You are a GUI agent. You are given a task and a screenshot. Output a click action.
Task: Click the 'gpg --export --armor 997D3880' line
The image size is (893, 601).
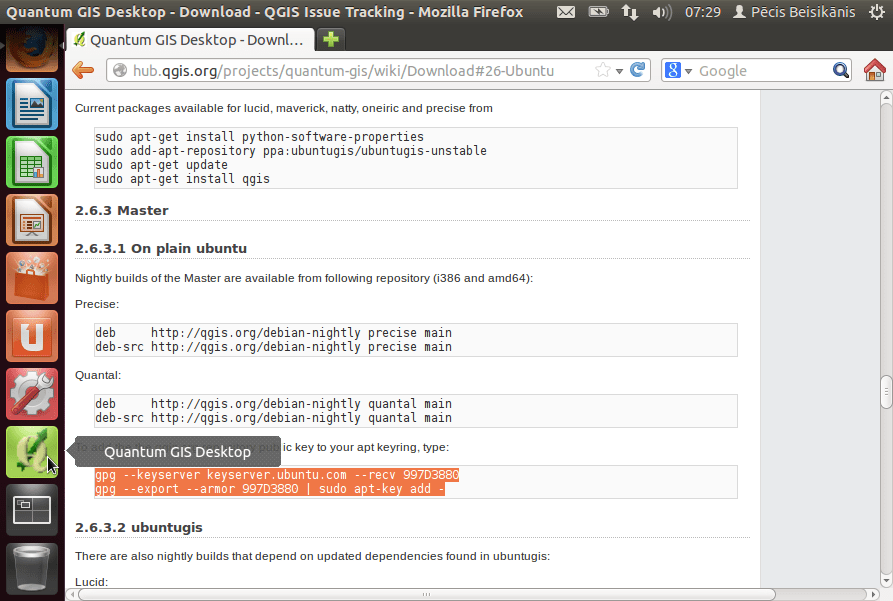click(x=270, y=489)
